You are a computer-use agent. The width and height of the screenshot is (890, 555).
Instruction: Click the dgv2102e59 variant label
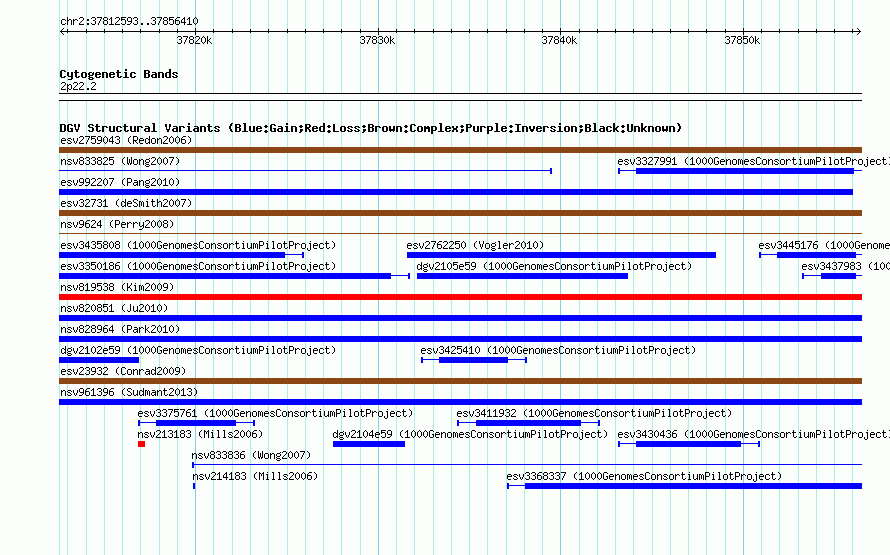[198, 350]
